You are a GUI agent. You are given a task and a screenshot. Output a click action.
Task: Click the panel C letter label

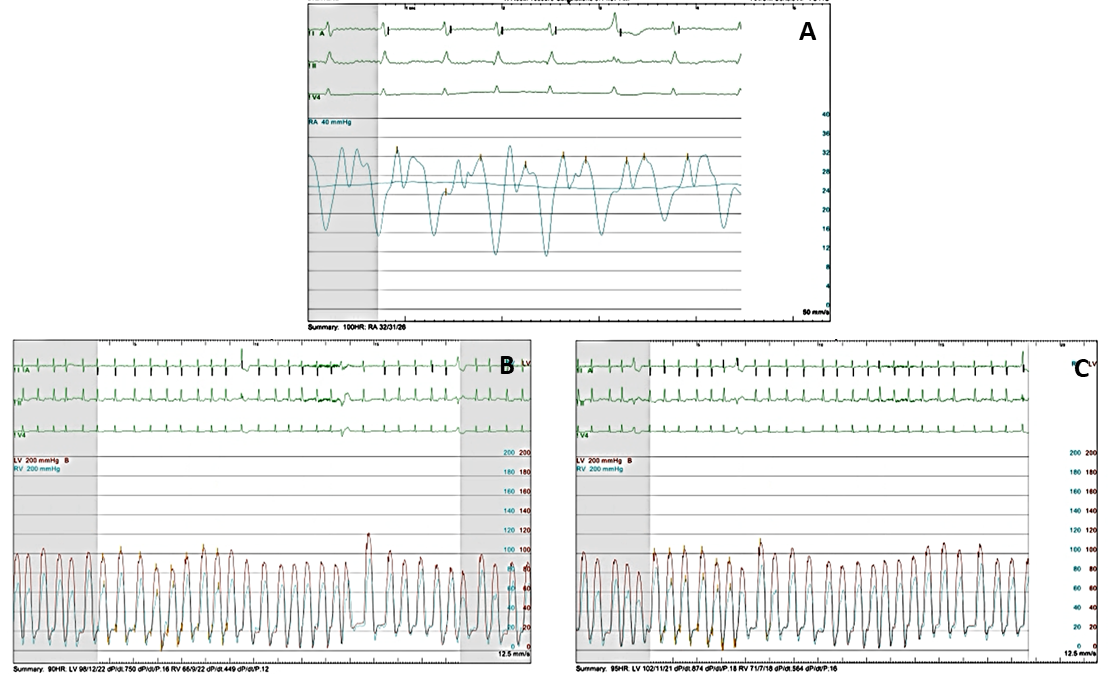pos(1080,369)
